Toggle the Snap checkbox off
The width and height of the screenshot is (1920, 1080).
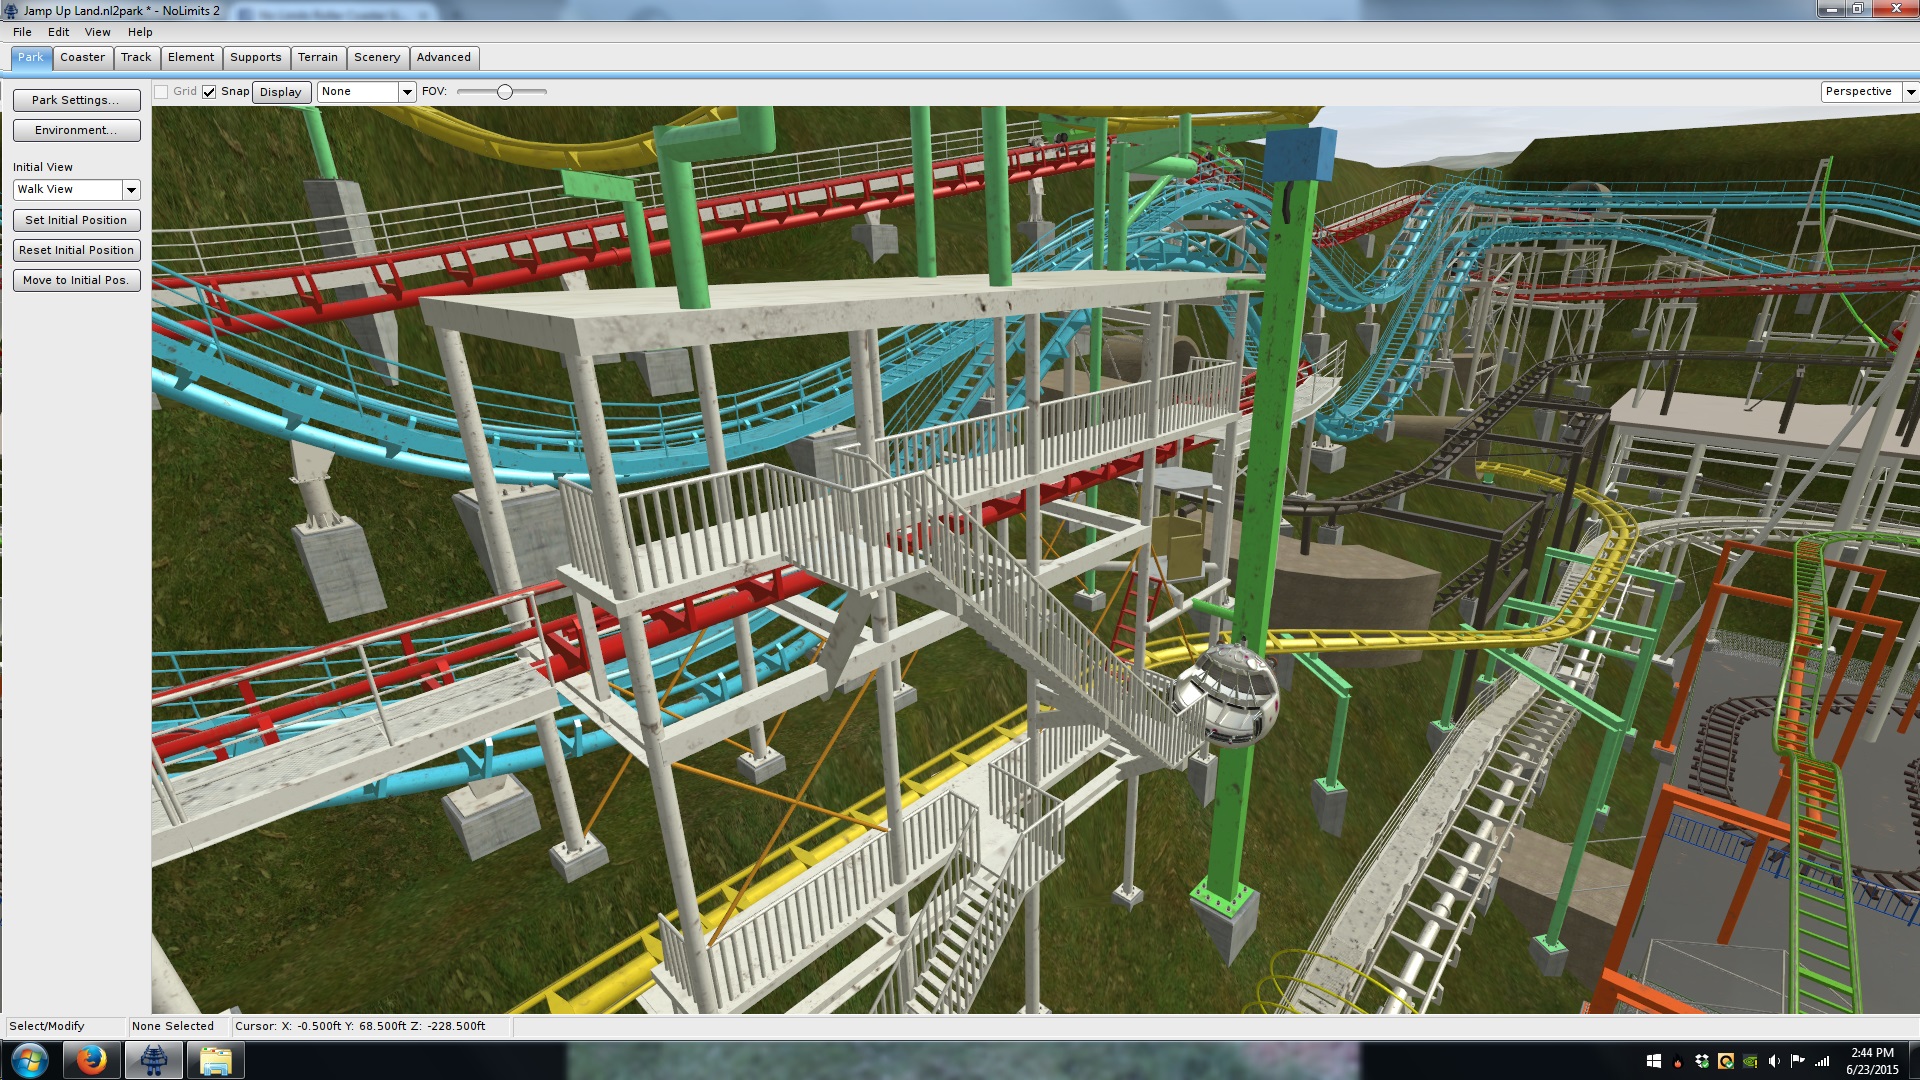point(209,92)
